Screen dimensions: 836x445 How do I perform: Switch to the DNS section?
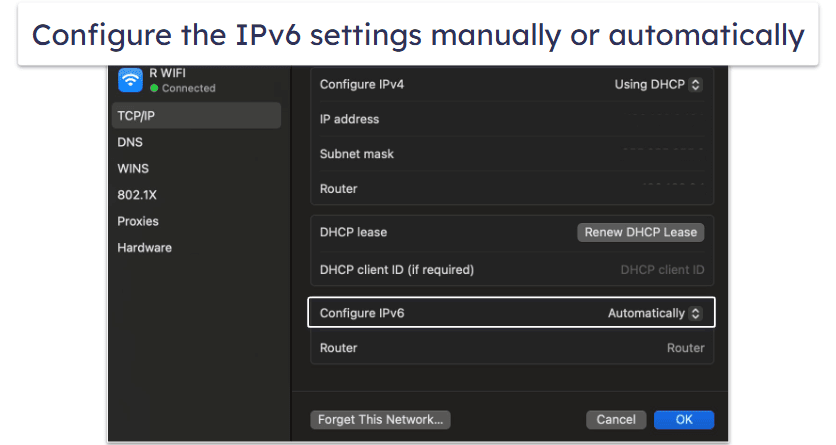(130, 142)
